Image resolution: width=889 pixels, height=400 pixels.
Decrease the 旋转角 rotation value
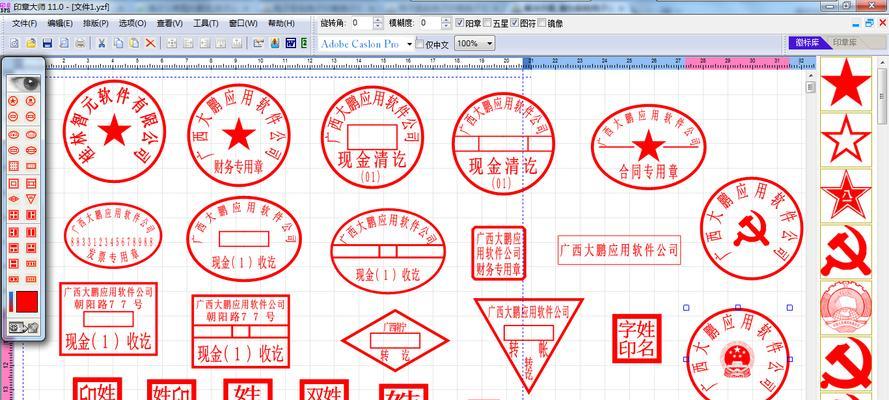coord(378,27)
